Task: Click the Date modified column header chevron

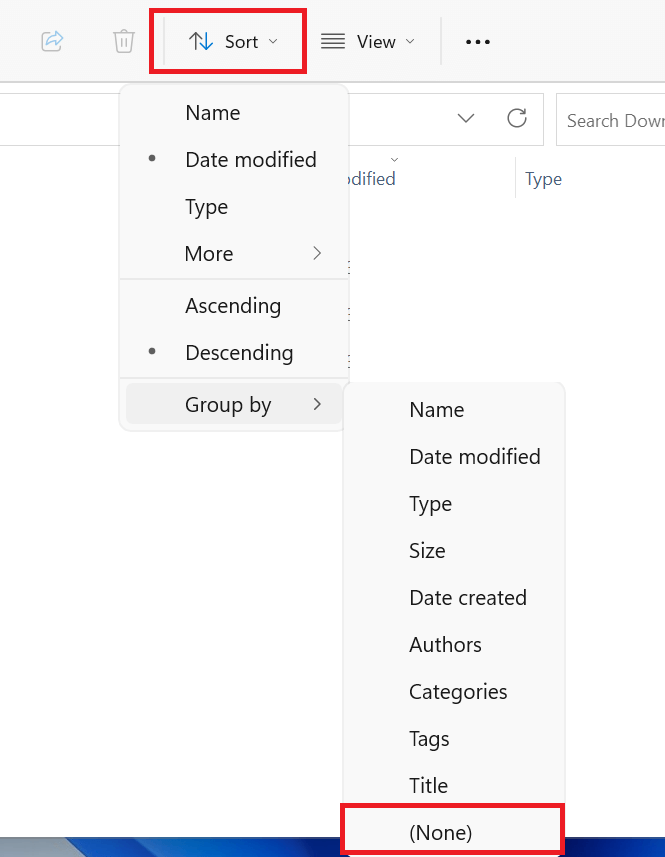Action: 394,159
